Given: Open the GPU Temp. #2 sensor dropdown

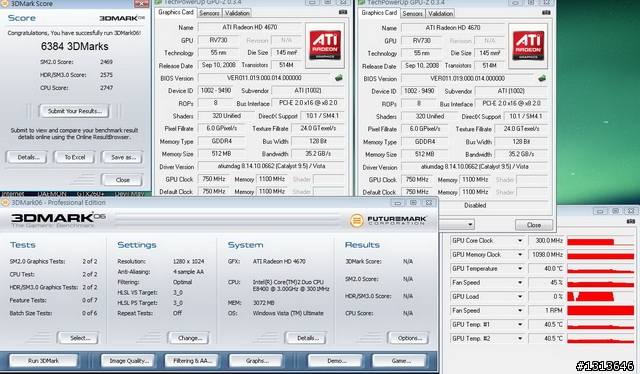Looking at the screenshot, I should [x=520, y=338].
